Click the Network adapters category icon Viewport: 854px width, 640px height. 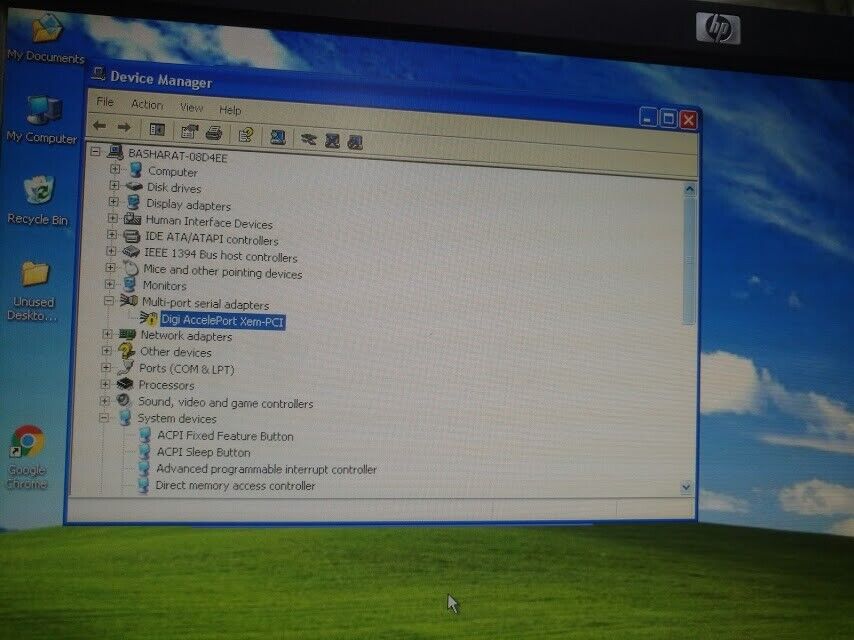[127, 334]
